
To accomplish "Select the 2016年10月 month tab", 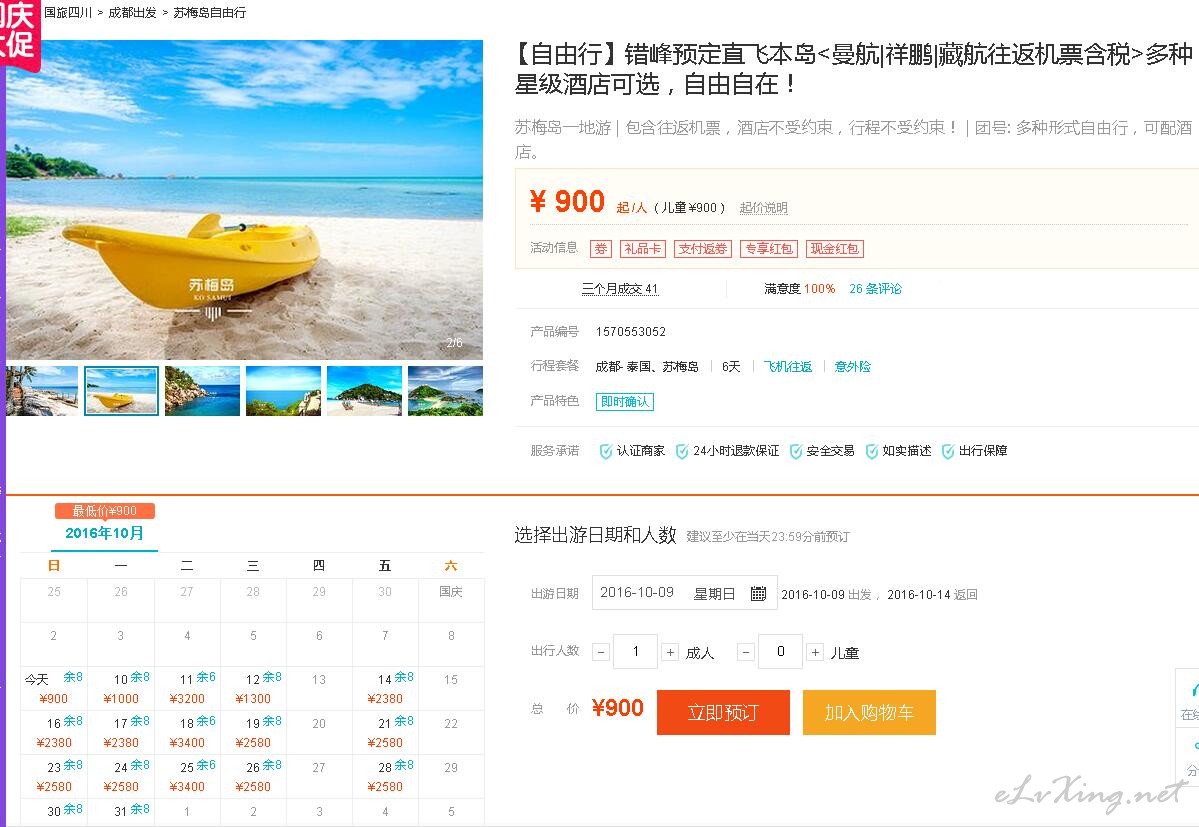I will [105, 533].
